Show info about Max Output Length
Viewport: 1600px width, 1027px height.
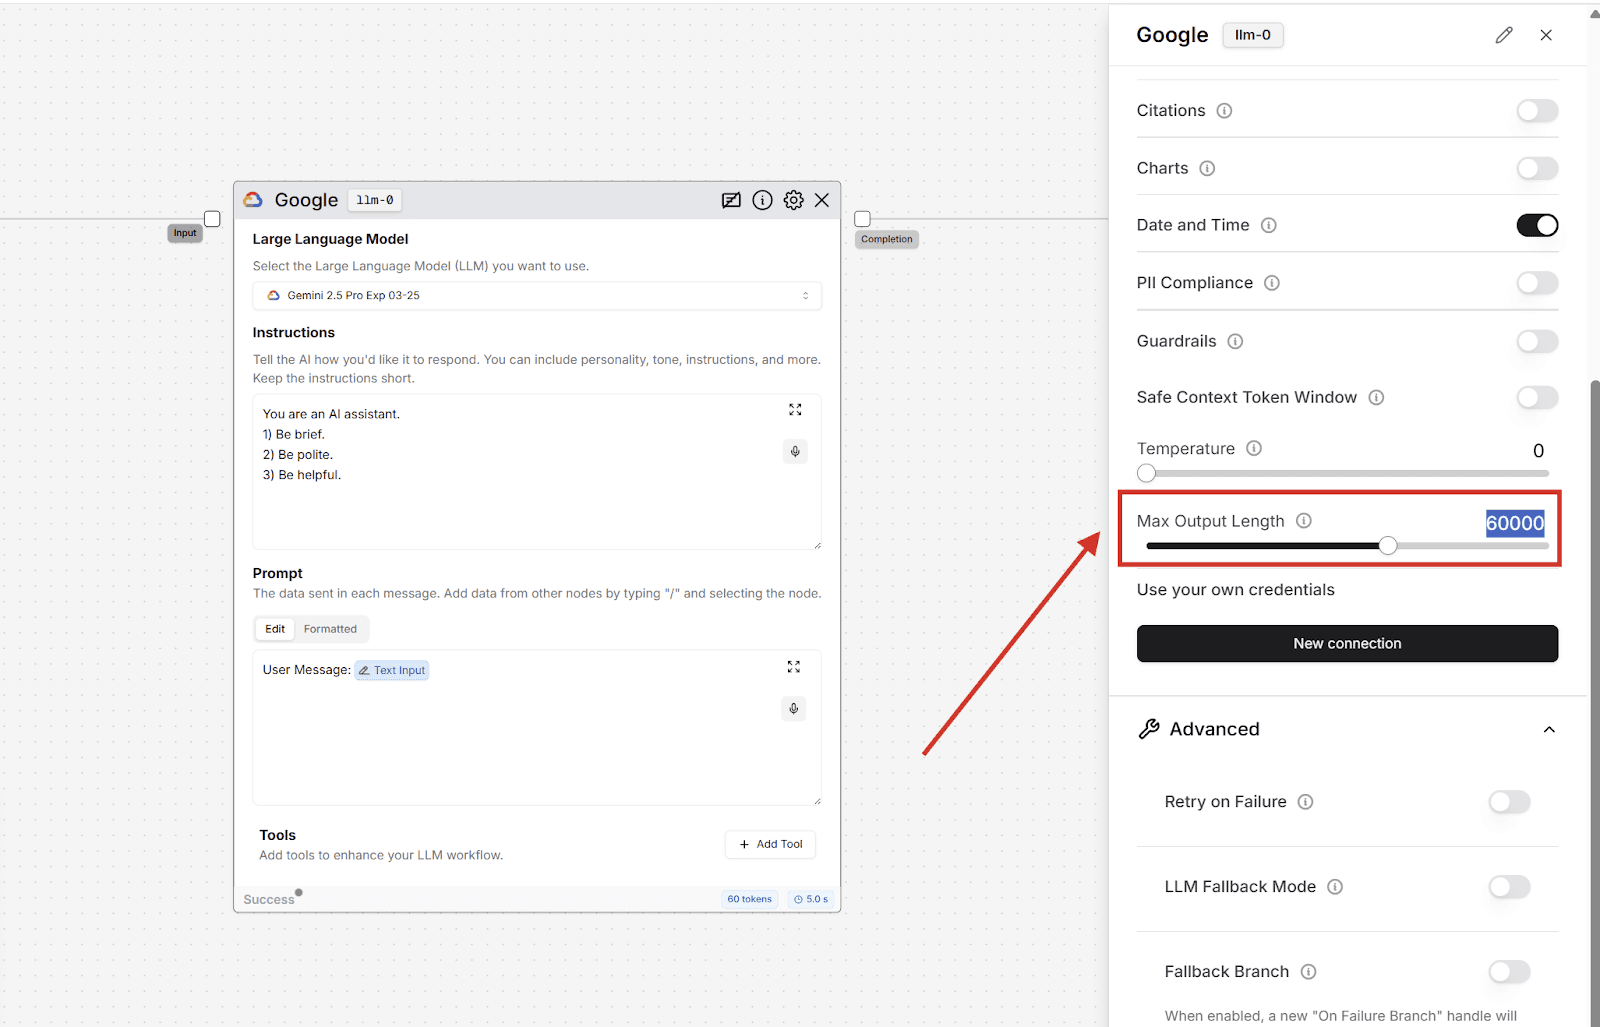1304,520
